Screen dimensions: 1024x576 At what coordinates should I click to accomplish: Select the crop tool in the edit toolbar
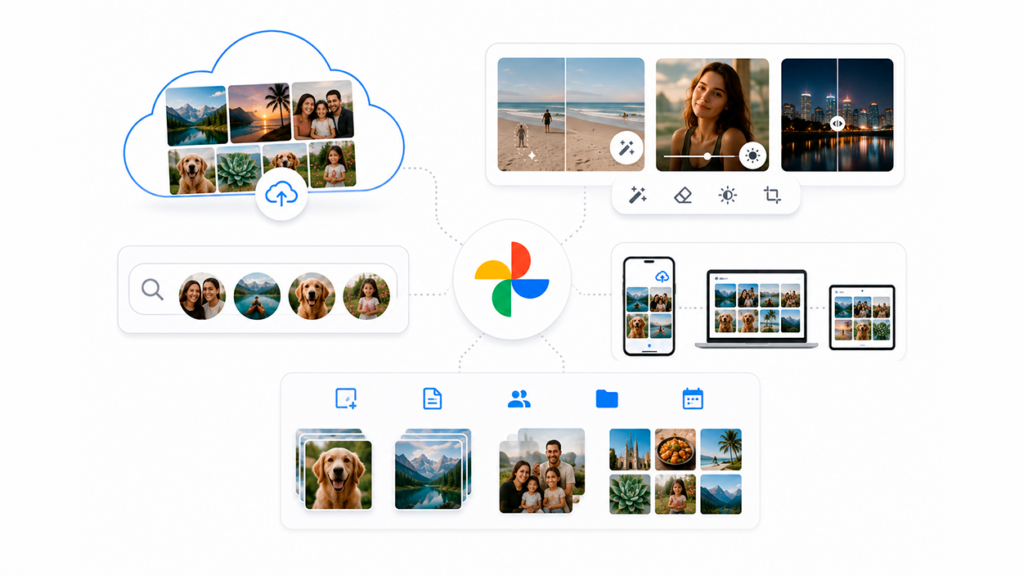coord(772,195)
